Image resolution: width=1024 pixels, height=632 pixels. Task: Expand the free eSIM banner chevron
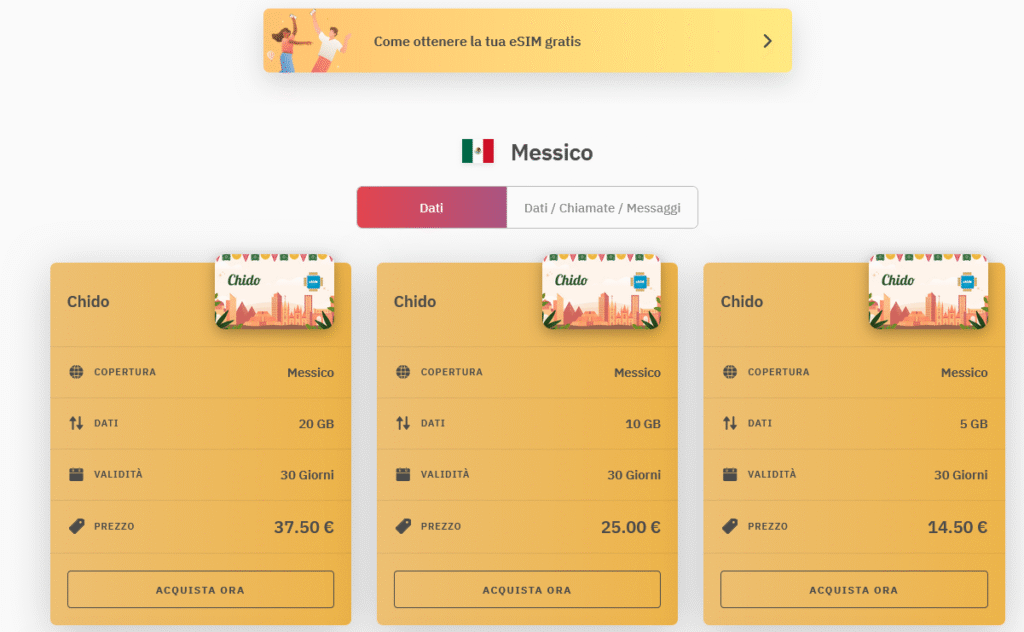click(767, 41)
